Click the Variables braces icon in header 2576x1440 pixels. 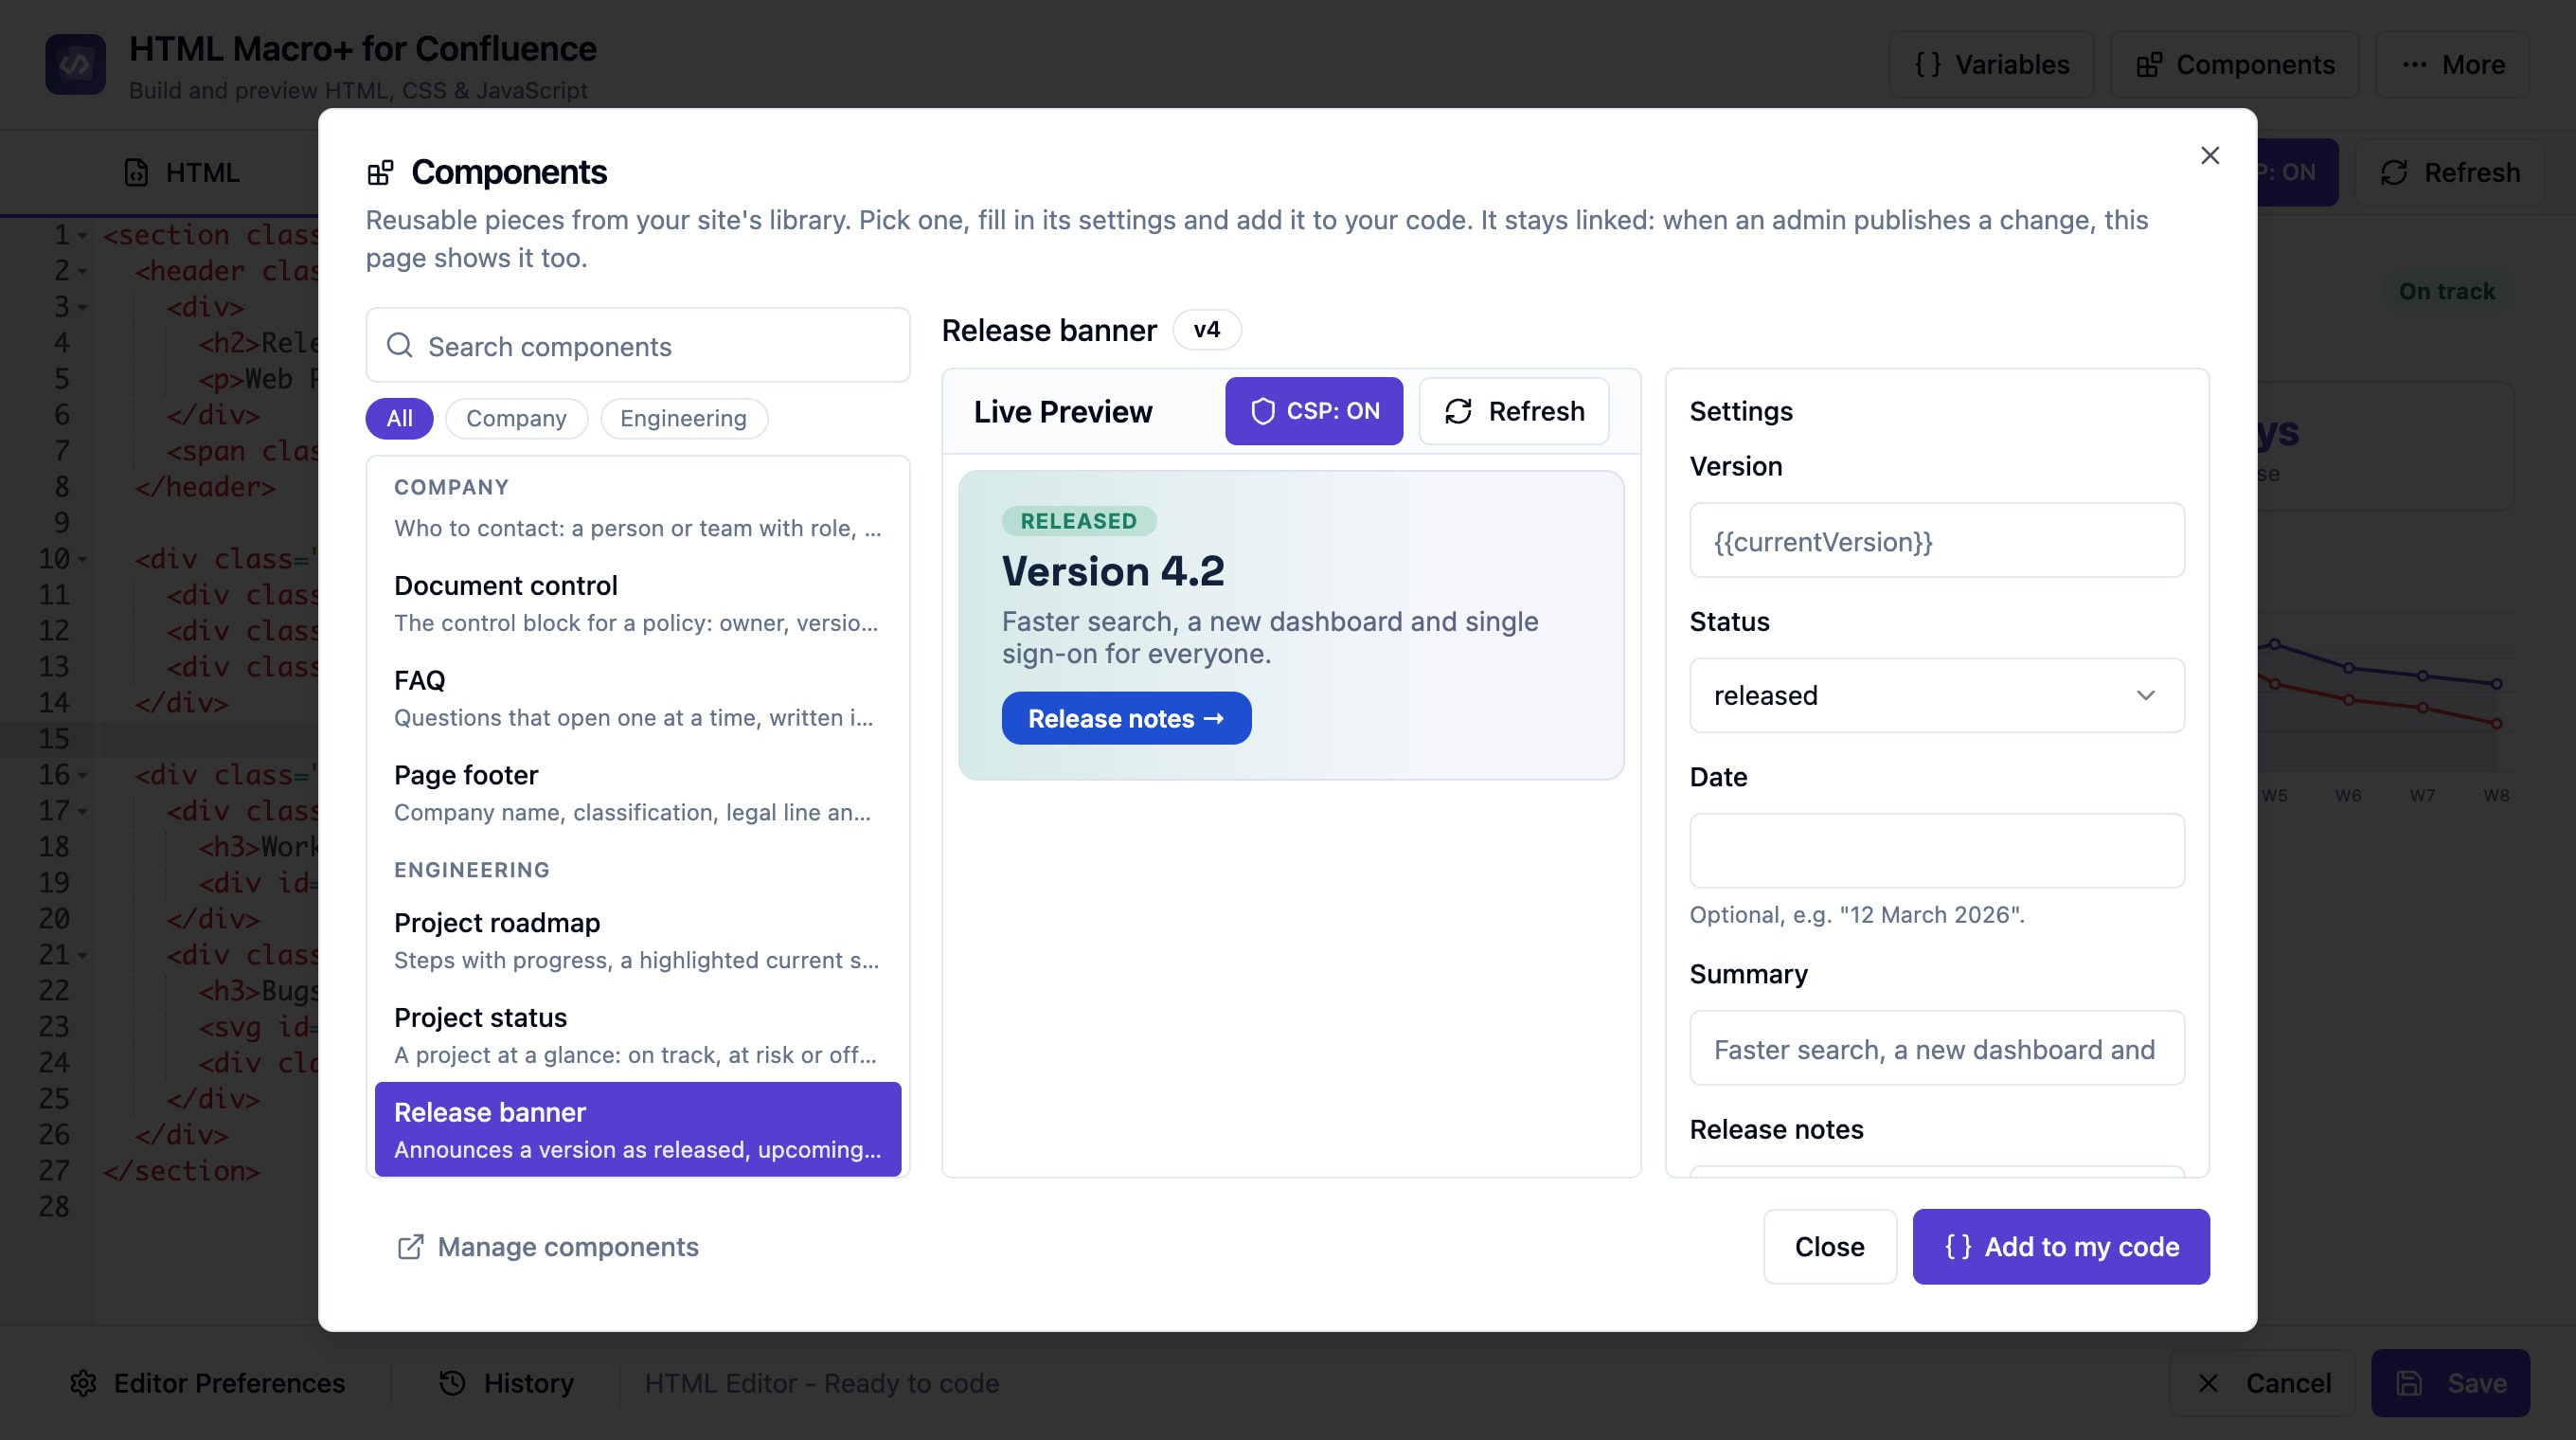click(x=1927, y=64)
